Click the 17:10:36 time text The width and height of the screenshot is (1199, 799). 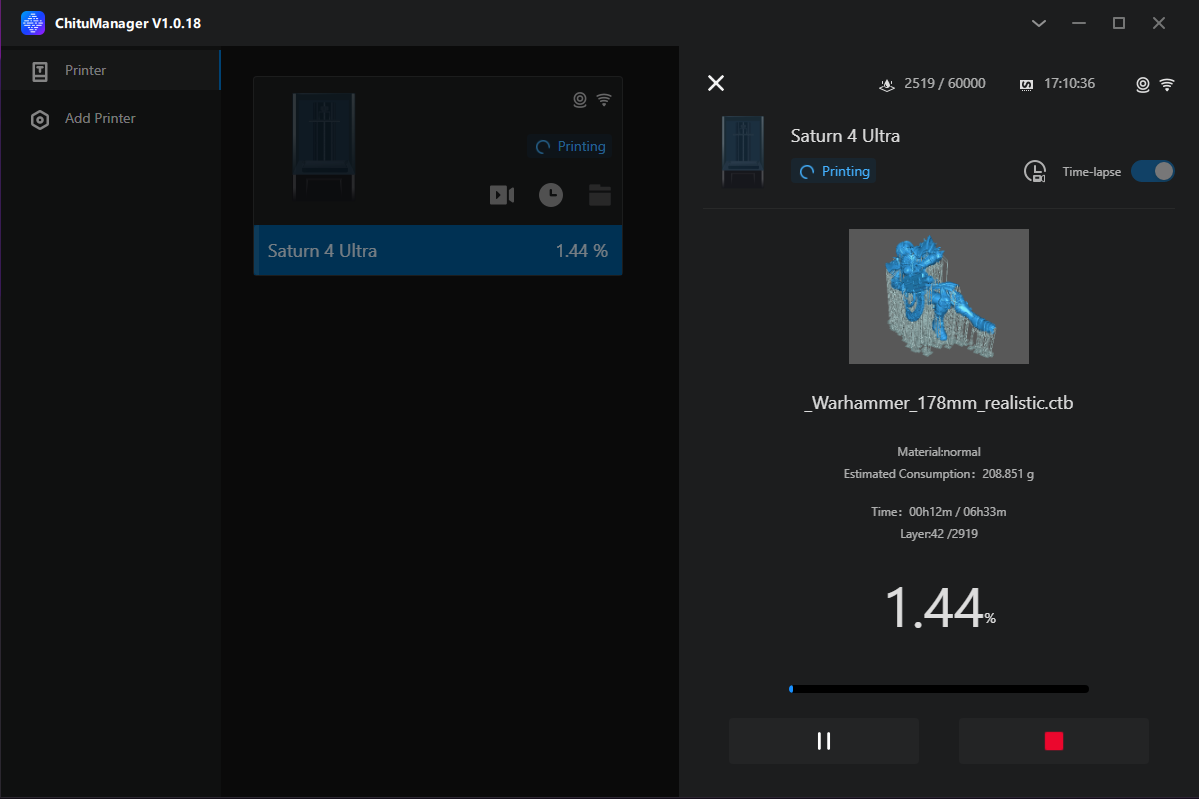coord(1069,83)
